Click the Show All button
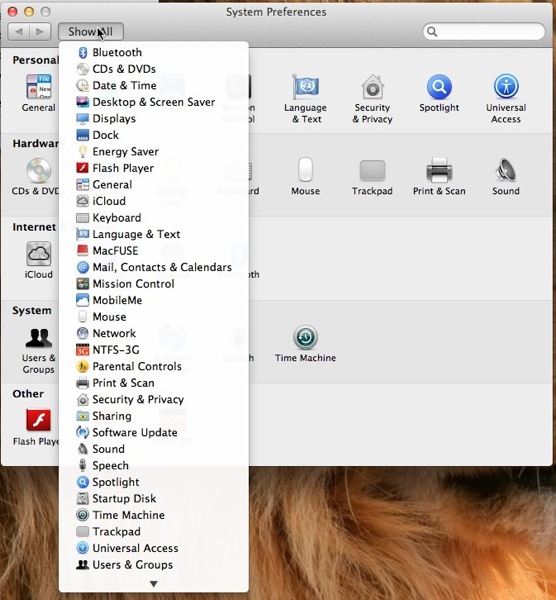This screenshot has height=600, width=556. [x=91, y=31]
